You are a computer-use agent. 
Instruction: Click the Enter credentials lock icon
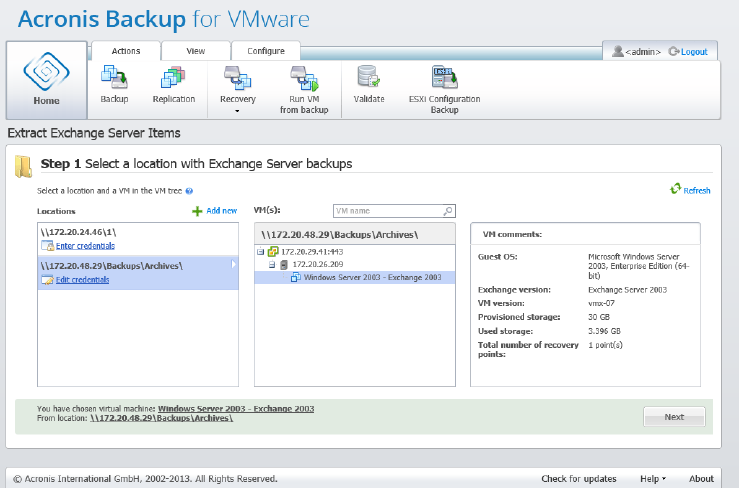tap(48, 246)
